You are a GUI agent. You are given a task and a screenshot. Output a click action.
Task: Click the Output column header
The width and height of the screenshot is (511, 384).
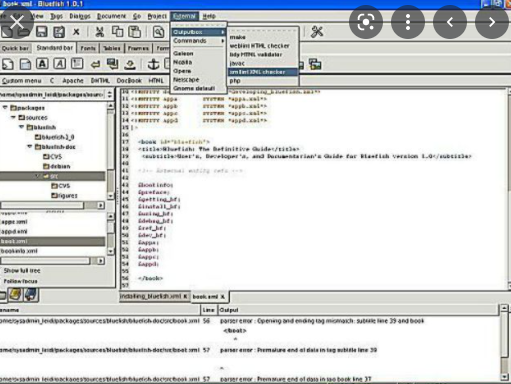(358, 310)
